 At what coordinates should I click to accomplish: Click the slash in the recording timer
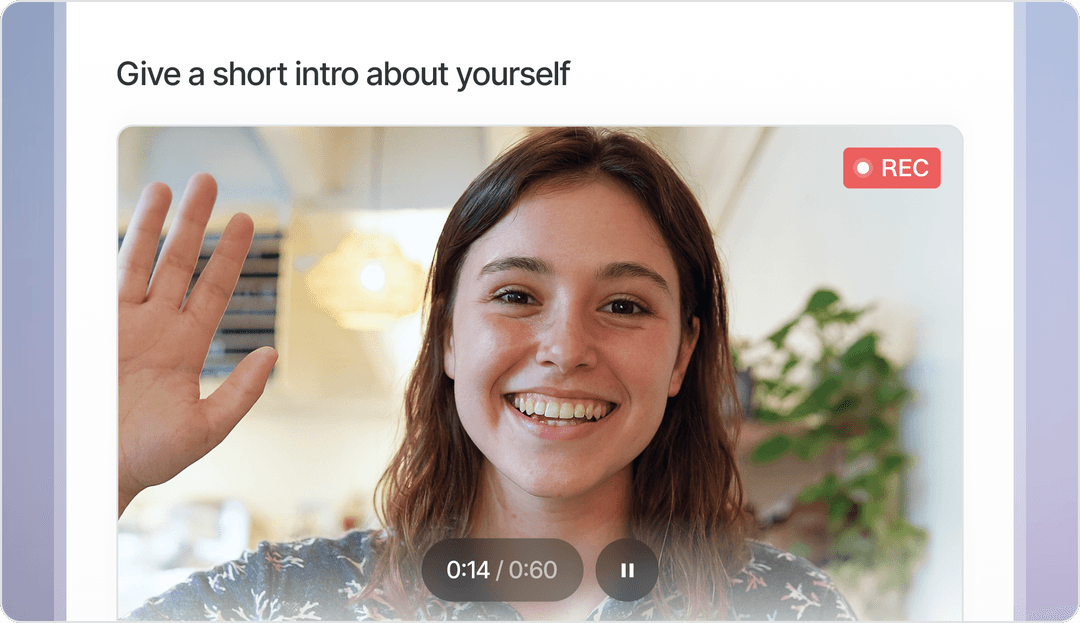tap(499, 570)
